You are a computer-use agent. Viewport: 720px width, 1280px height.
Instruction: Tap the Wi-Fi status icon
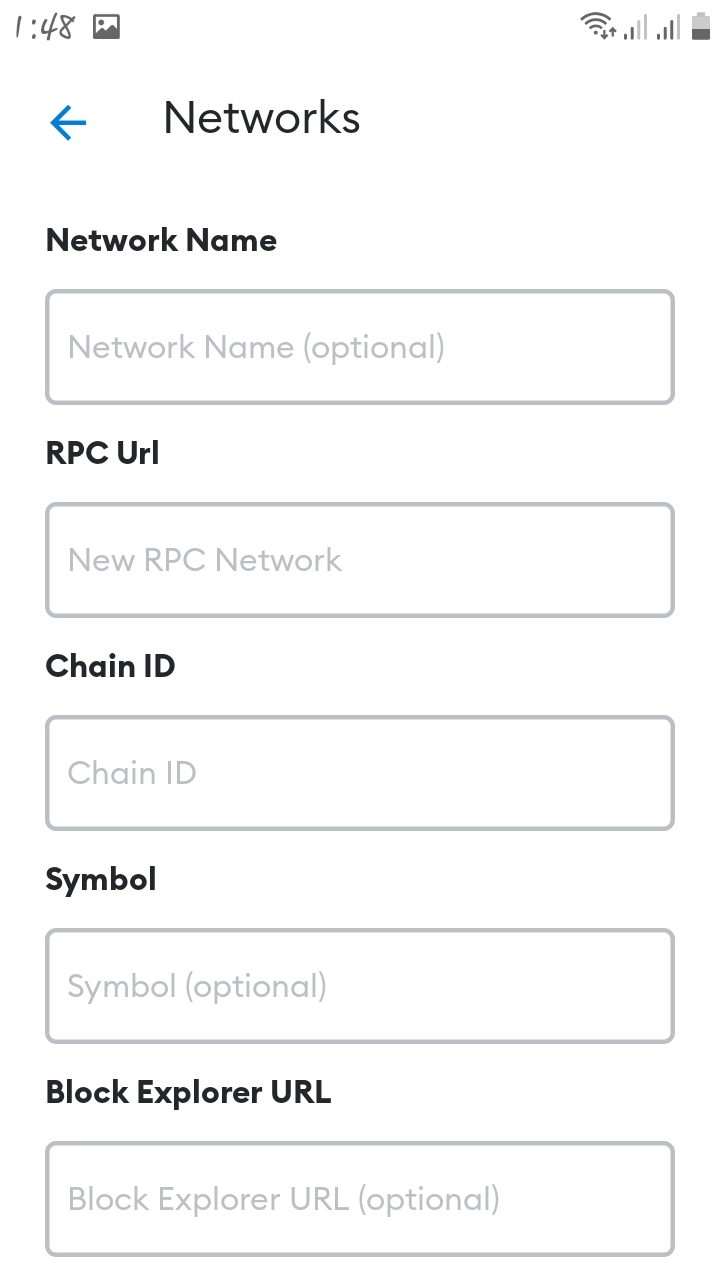pos(598,26)
